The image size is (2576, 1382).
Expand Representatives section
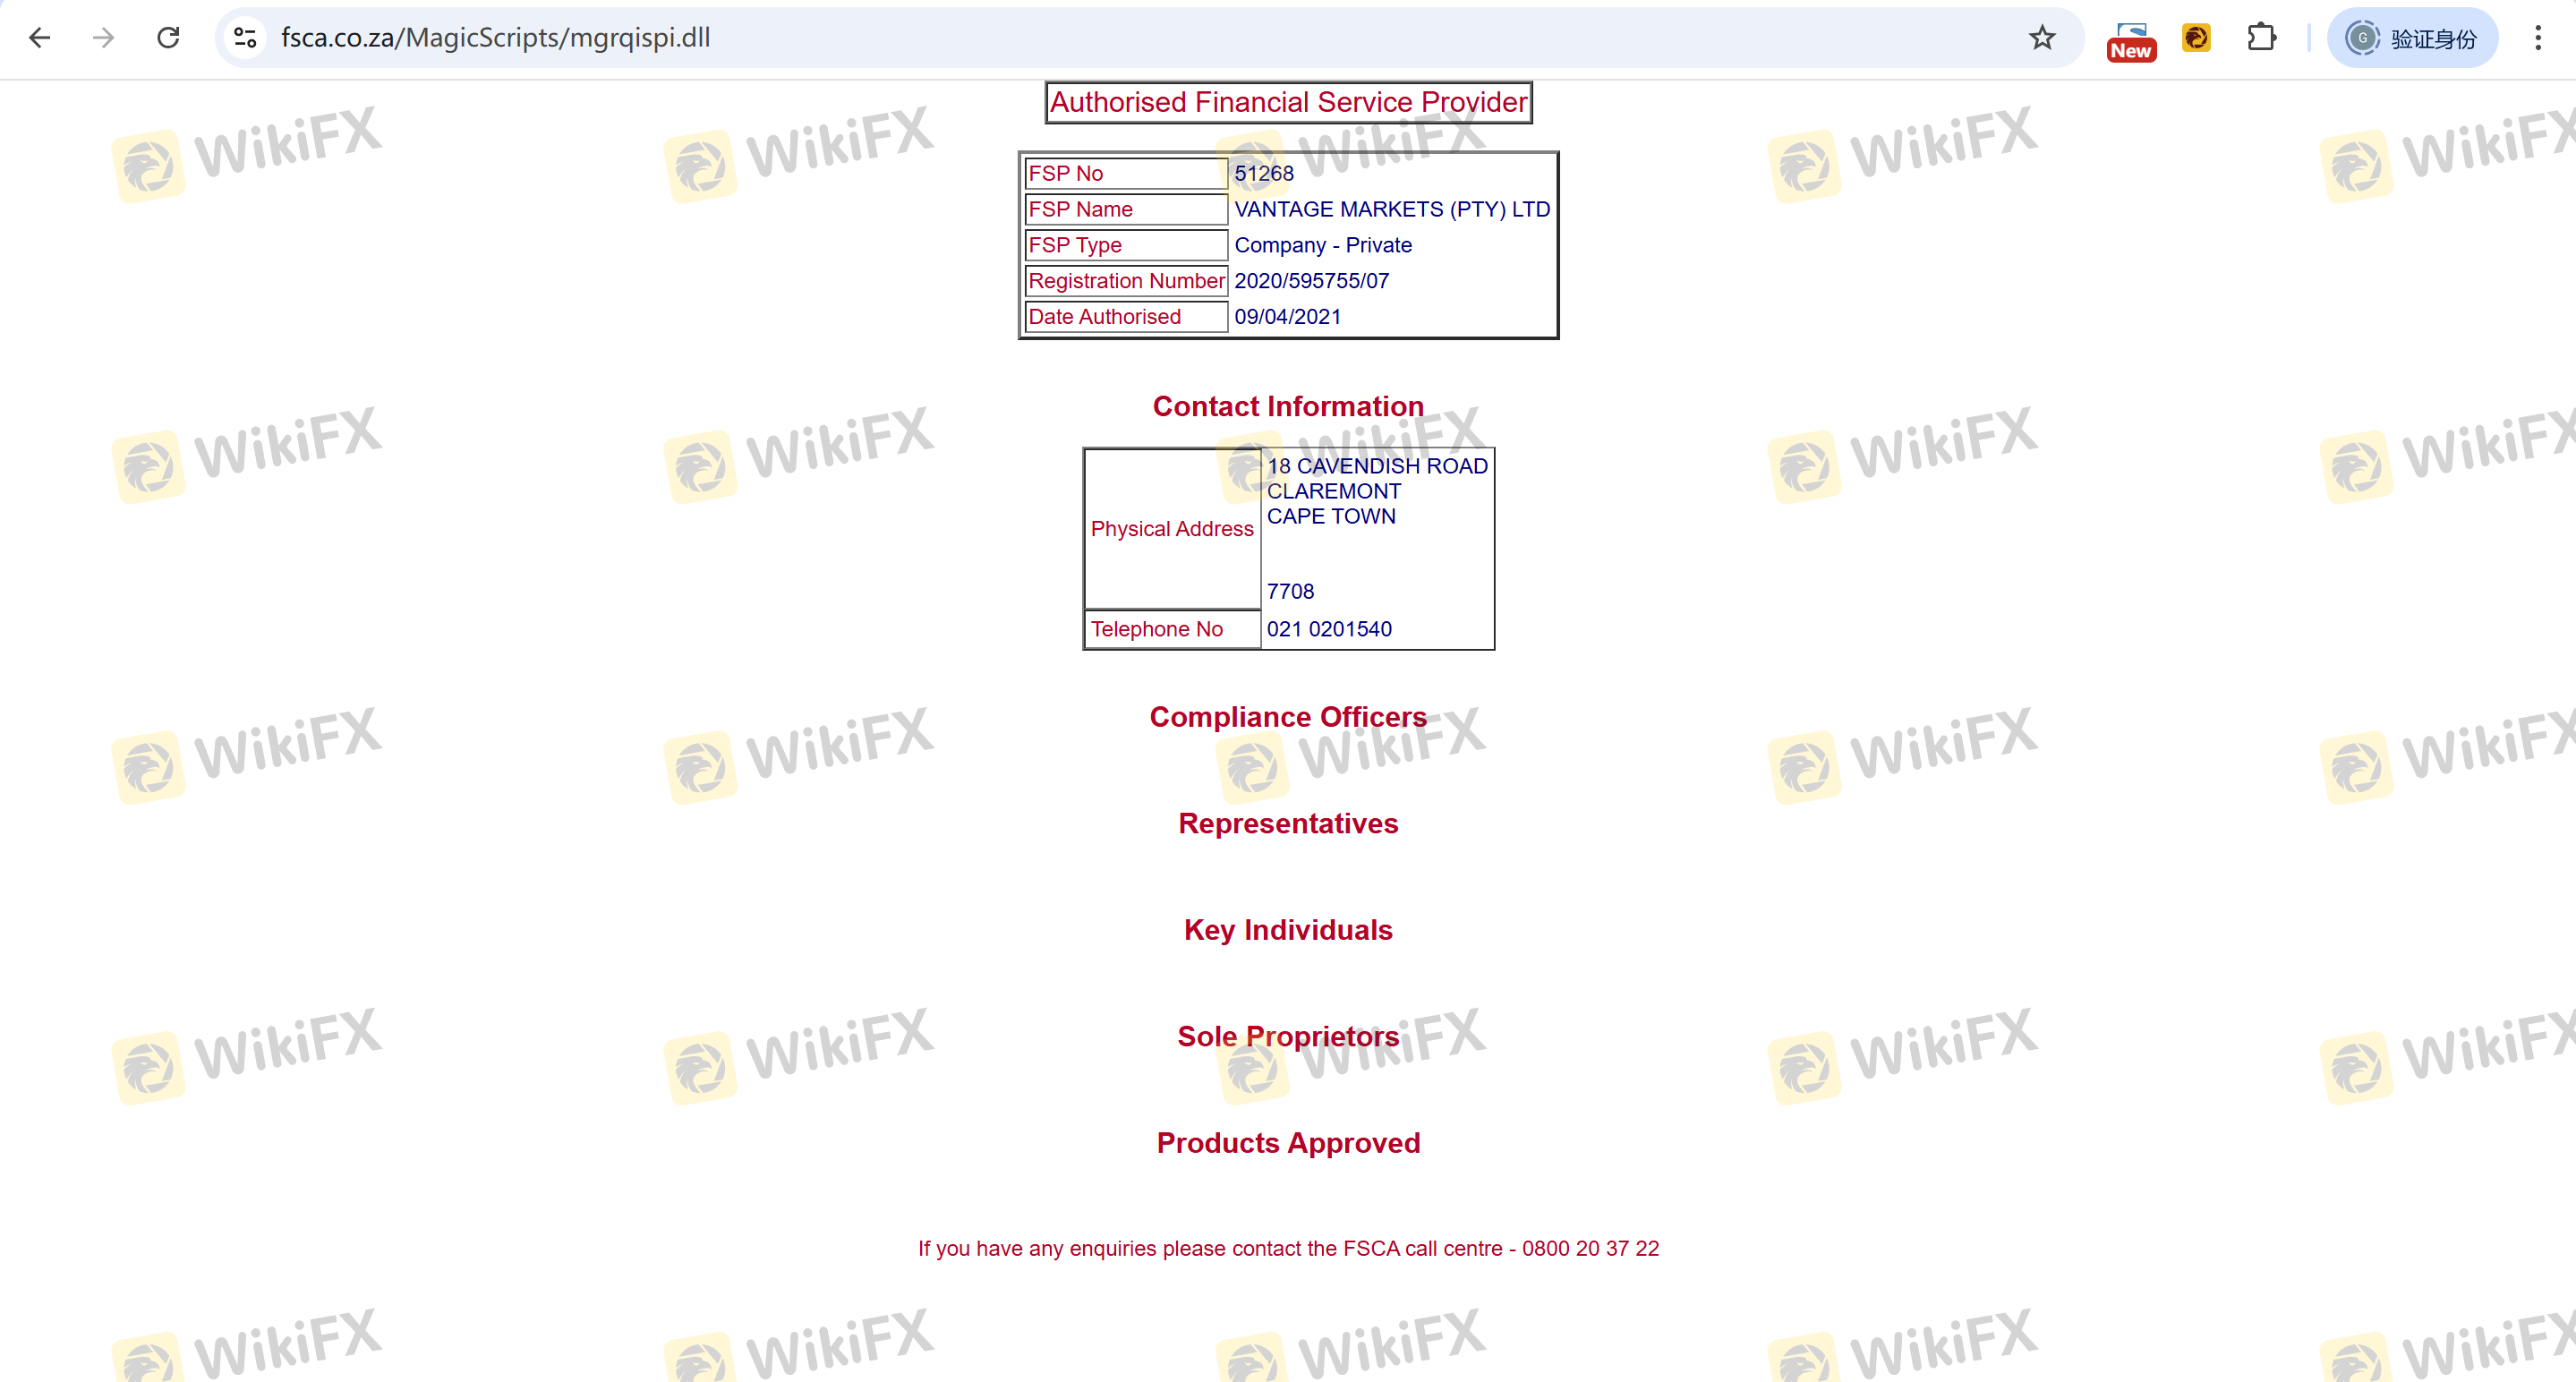pyautogui.click(x=1287, y=823)
